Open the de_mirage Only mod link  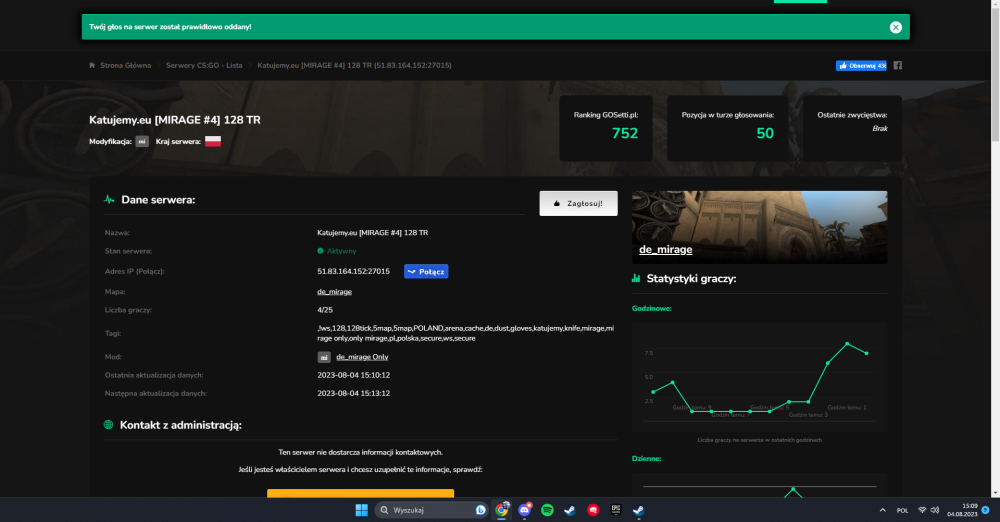pos(362,357)
